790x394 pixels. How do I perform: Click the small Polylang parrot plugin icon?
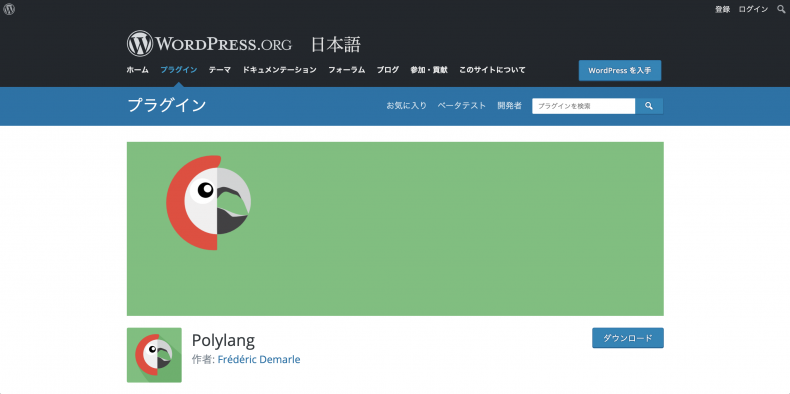click(x=154, y=355)
